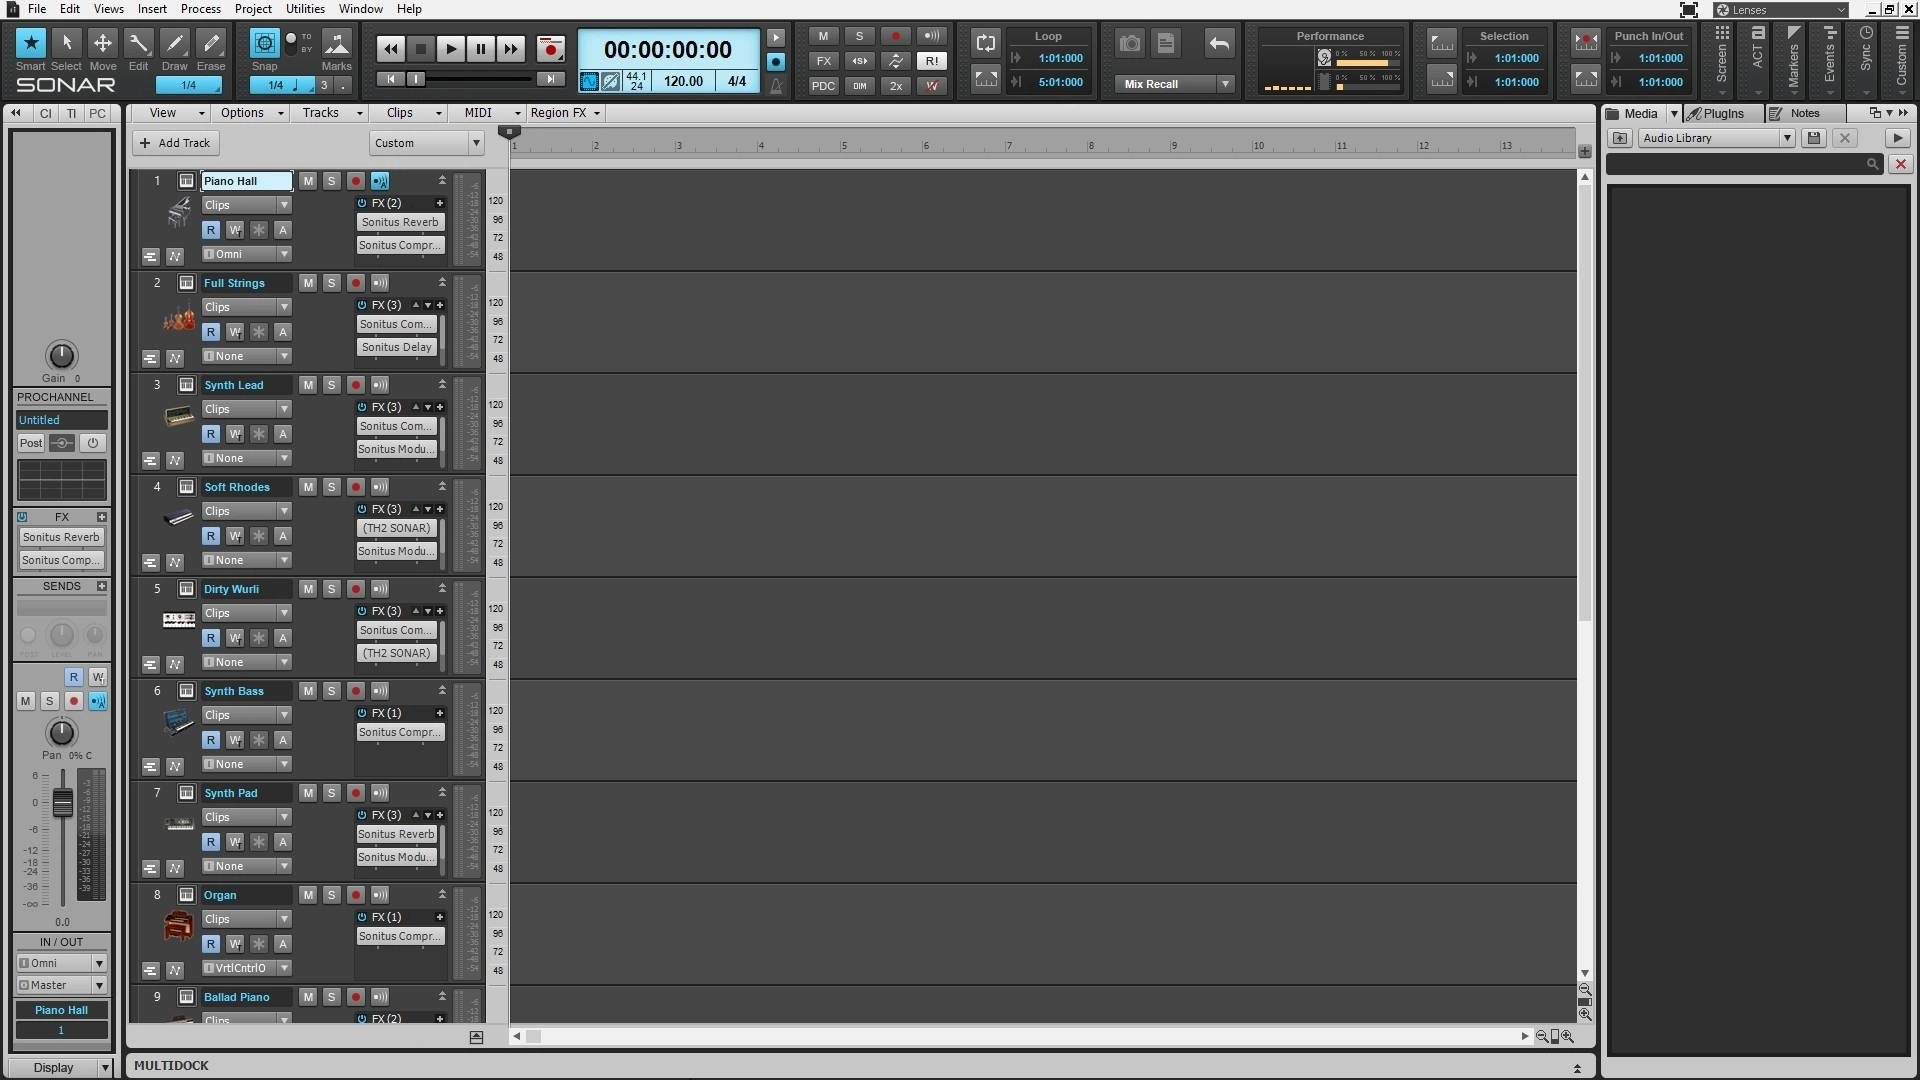Rewind the transport
Screen dimensions: 1920x1080
click(390, 48)
